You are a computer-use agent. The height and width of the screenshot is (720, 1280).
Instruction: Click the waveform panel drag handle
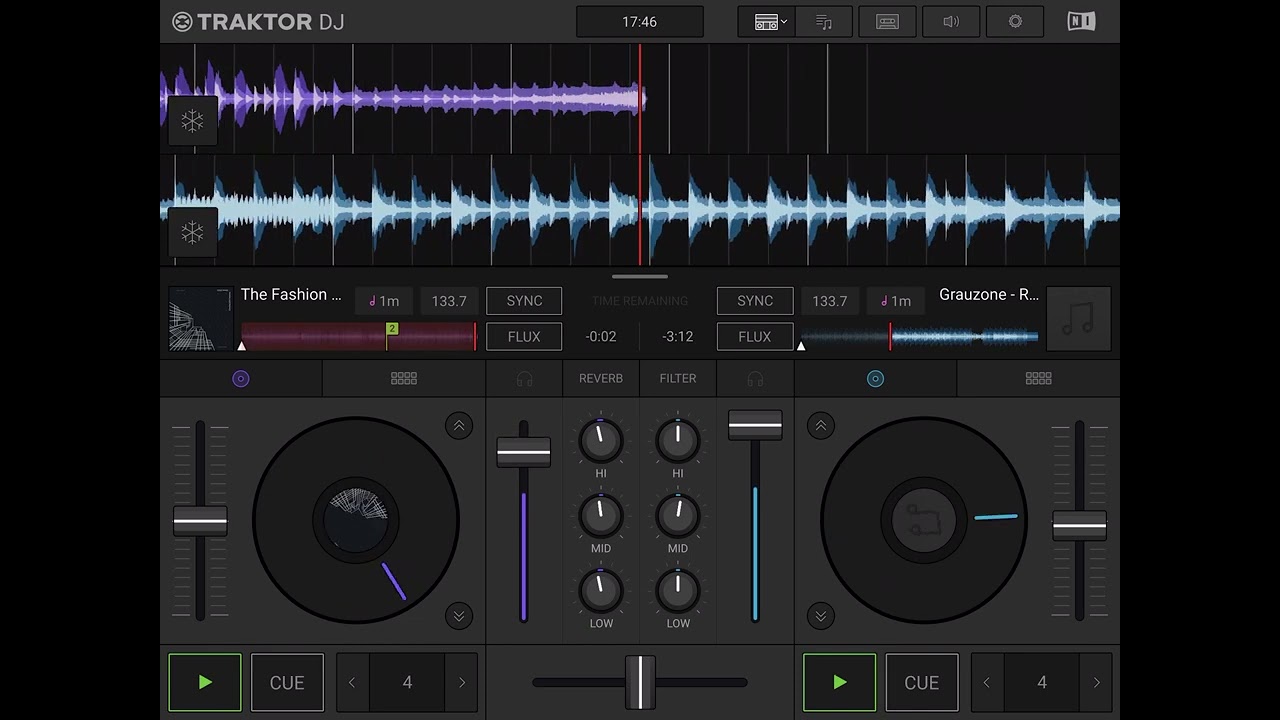[x=640, y=277]
